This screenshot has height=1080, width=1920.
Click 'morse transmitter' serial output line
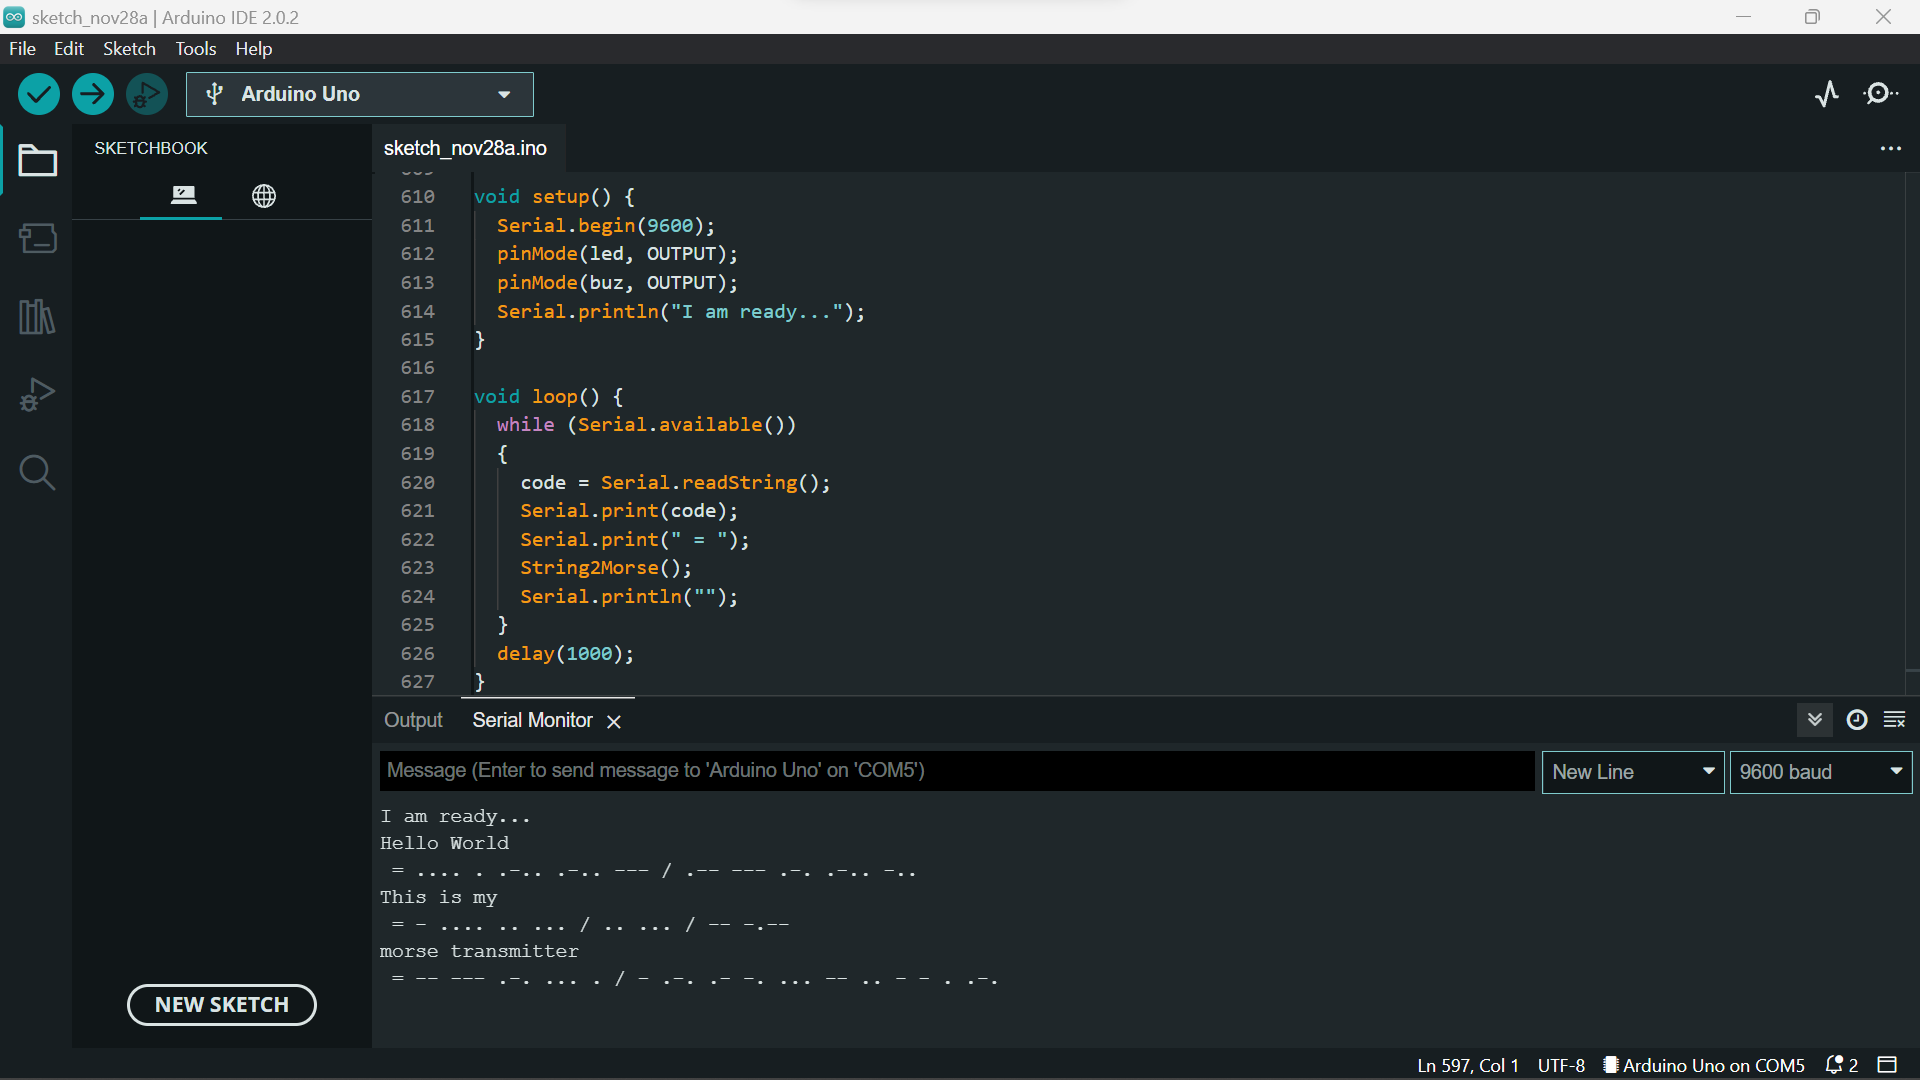[x=479, y=951]
